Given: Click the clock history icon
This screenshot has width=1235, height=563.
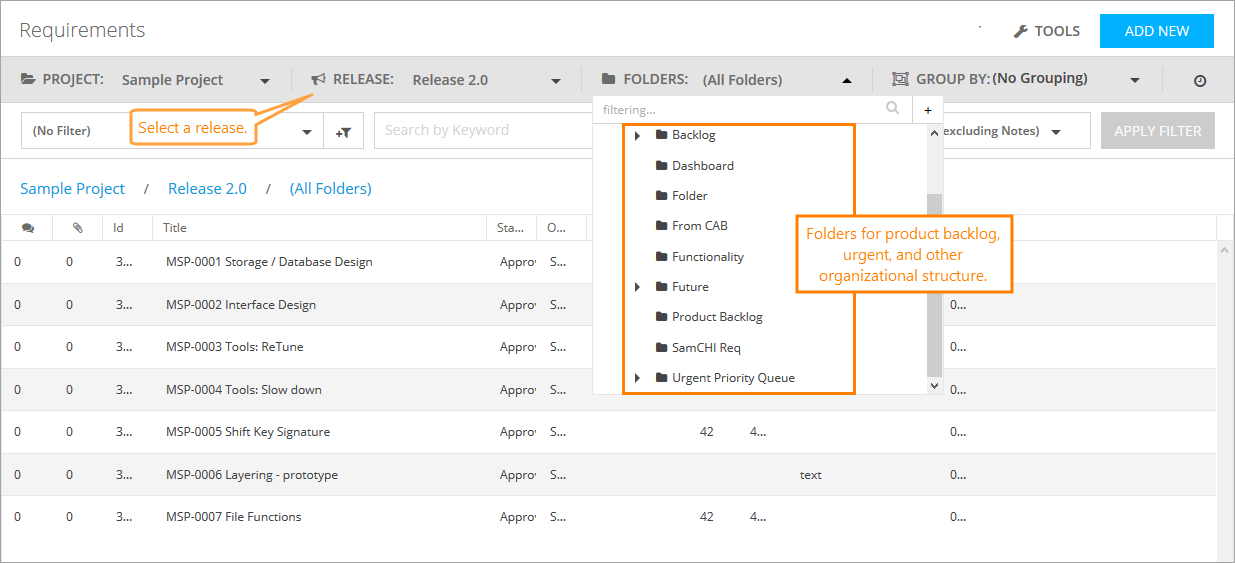Looking at the screenshot, I should 1199,81.
